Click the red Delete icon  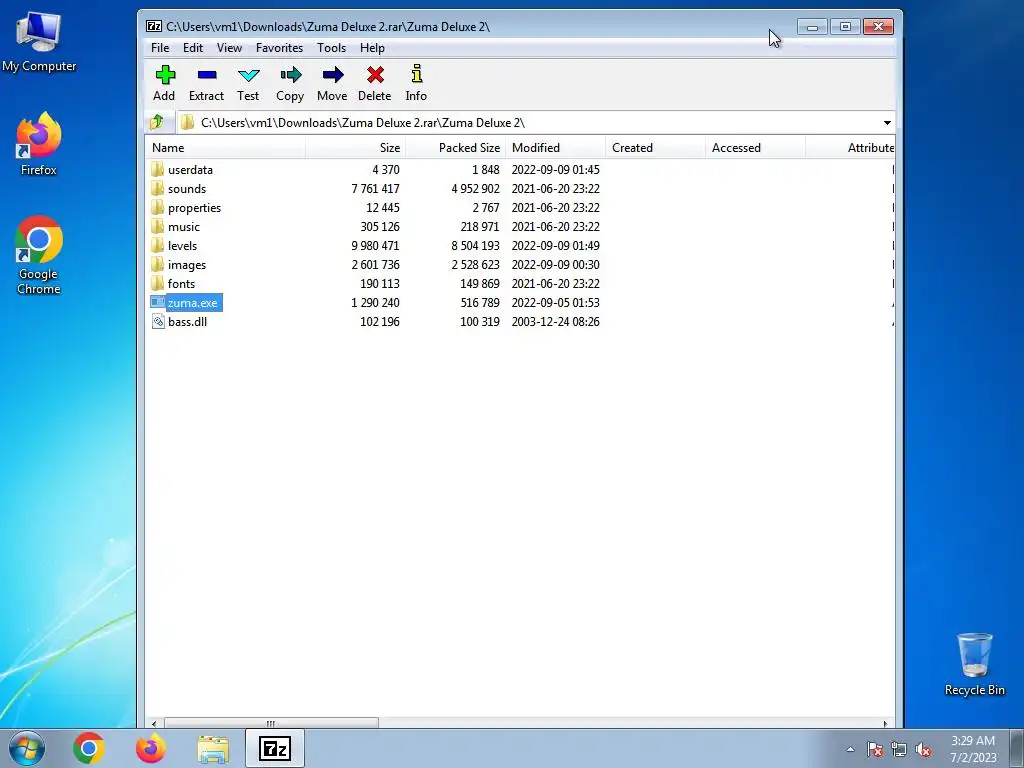pos(375,74)
